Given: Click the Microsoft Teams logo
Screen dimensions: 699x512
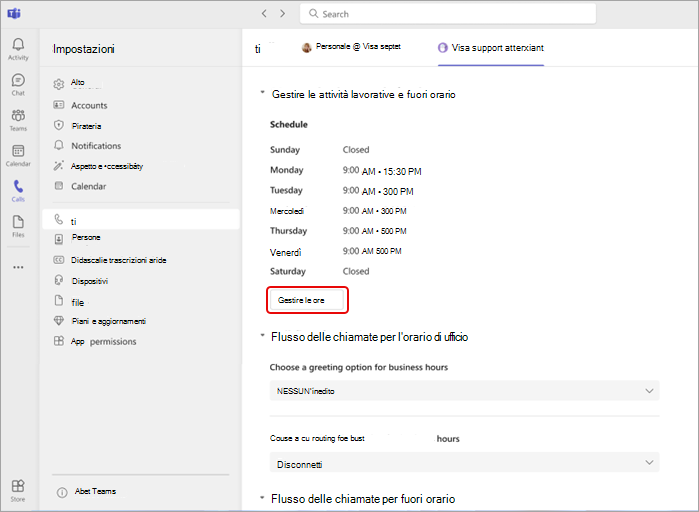Looking at the screenshot, I should tap(14, 14).
